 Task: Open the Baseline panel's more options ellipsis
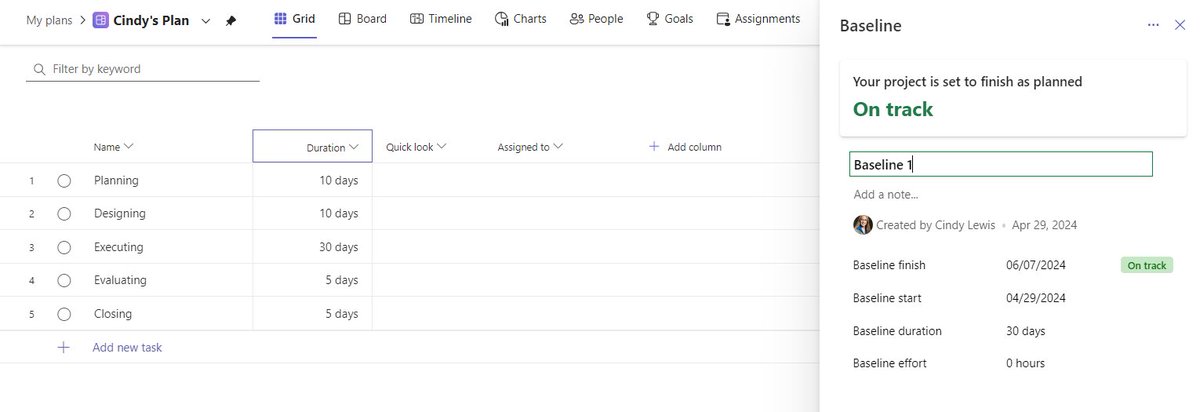pos(1153,25)
